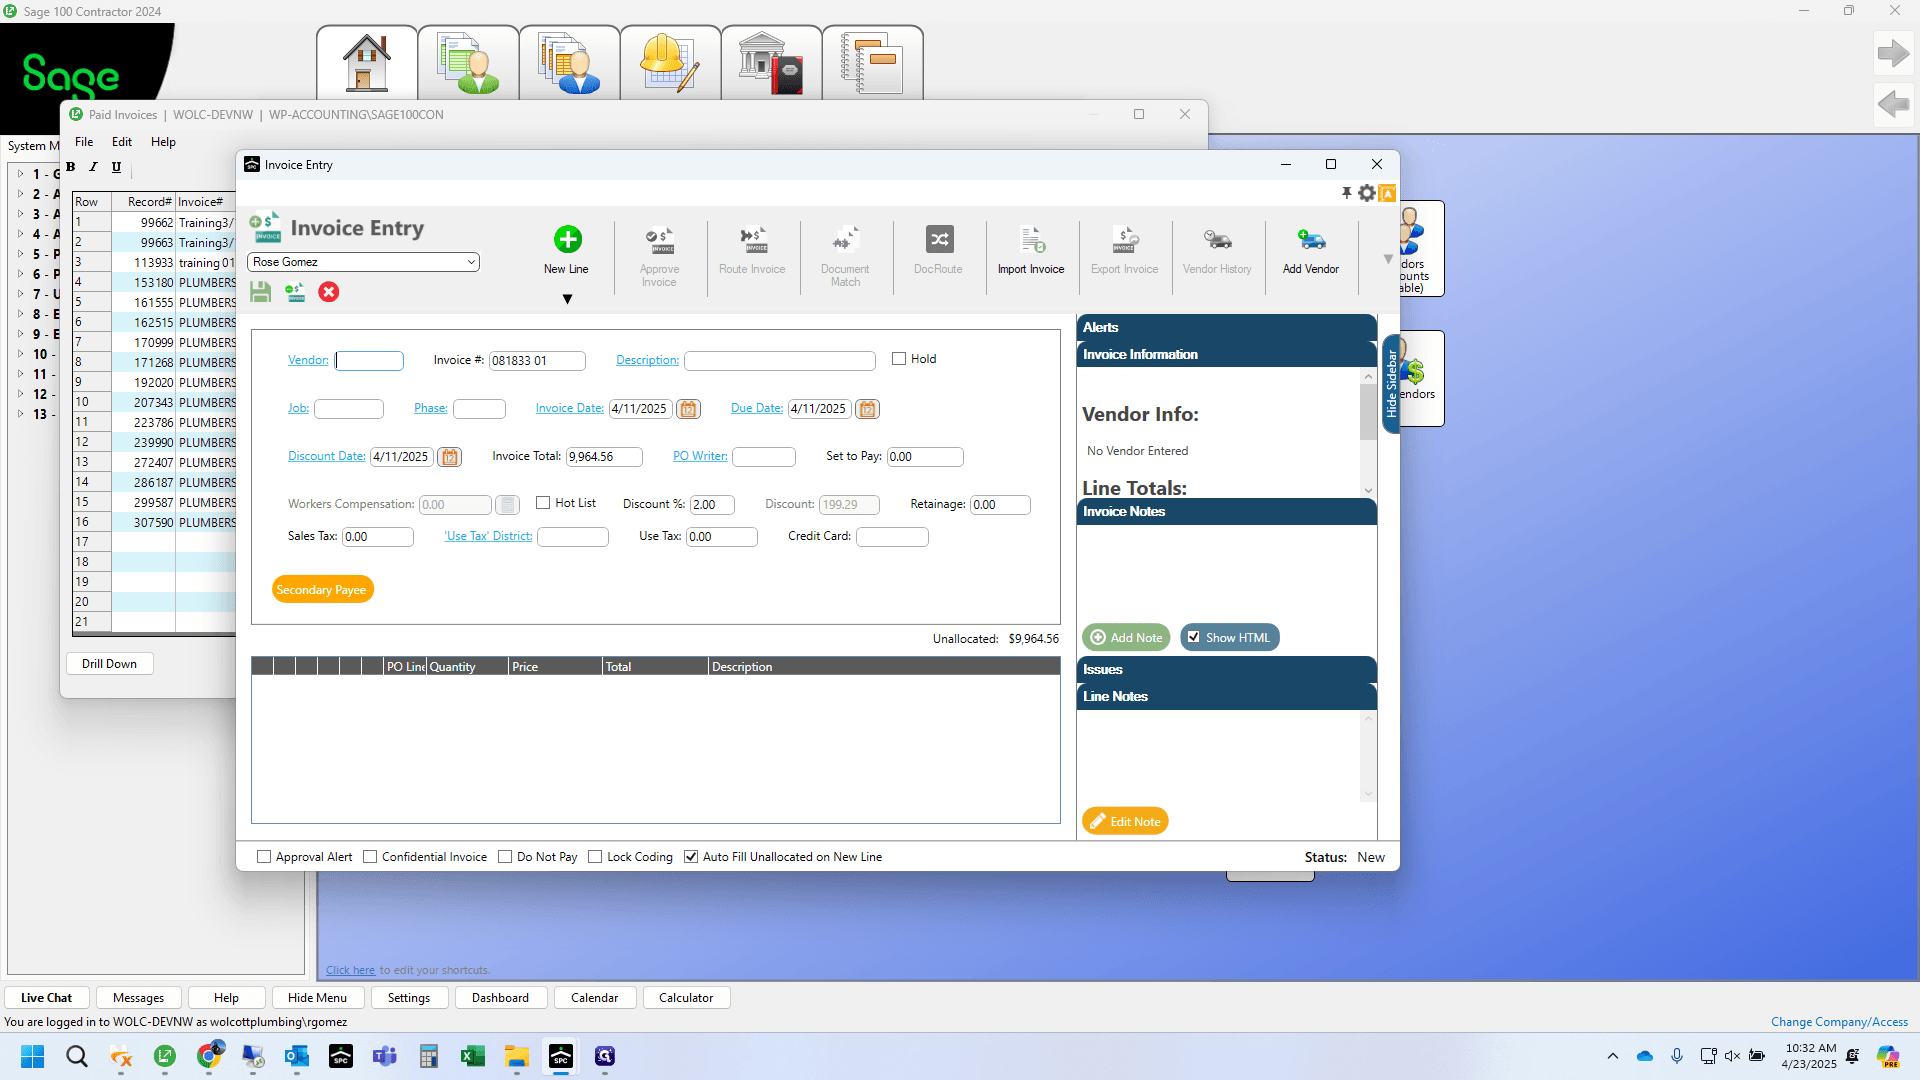This screenshot has height=1080, width=1920.
Task: Click the Invoice Information scrollbar
Action: (x=1368, y=412)
